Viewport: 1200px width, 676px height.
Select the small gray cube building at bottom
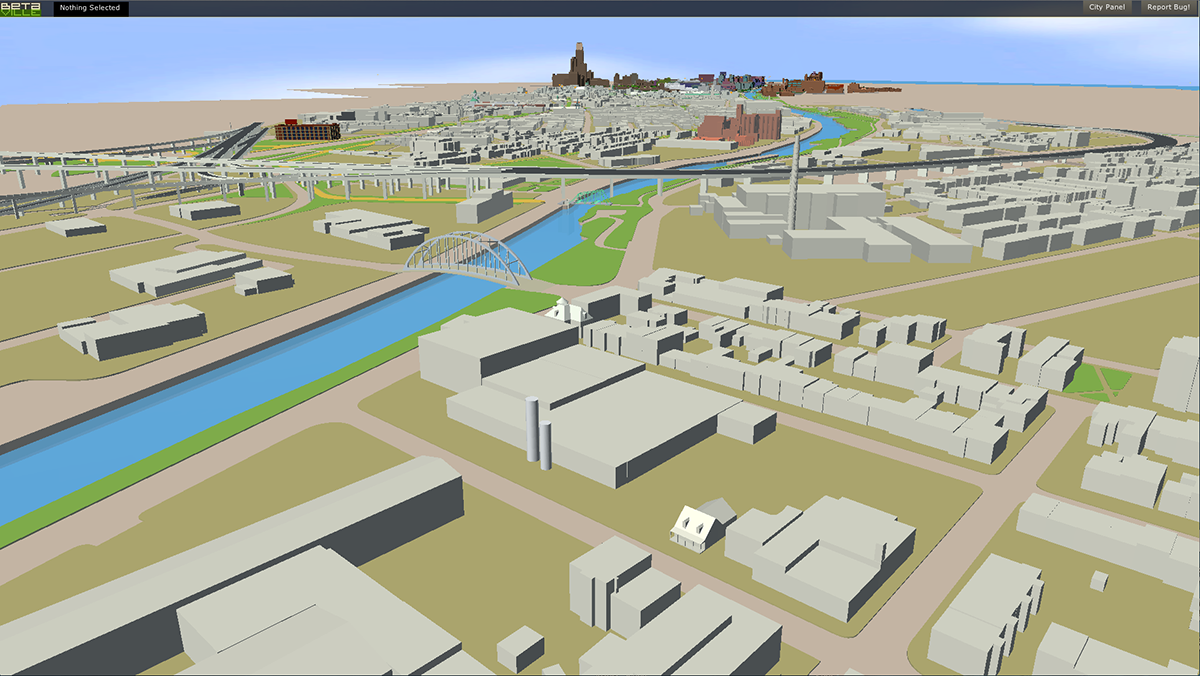click(520, 648)
